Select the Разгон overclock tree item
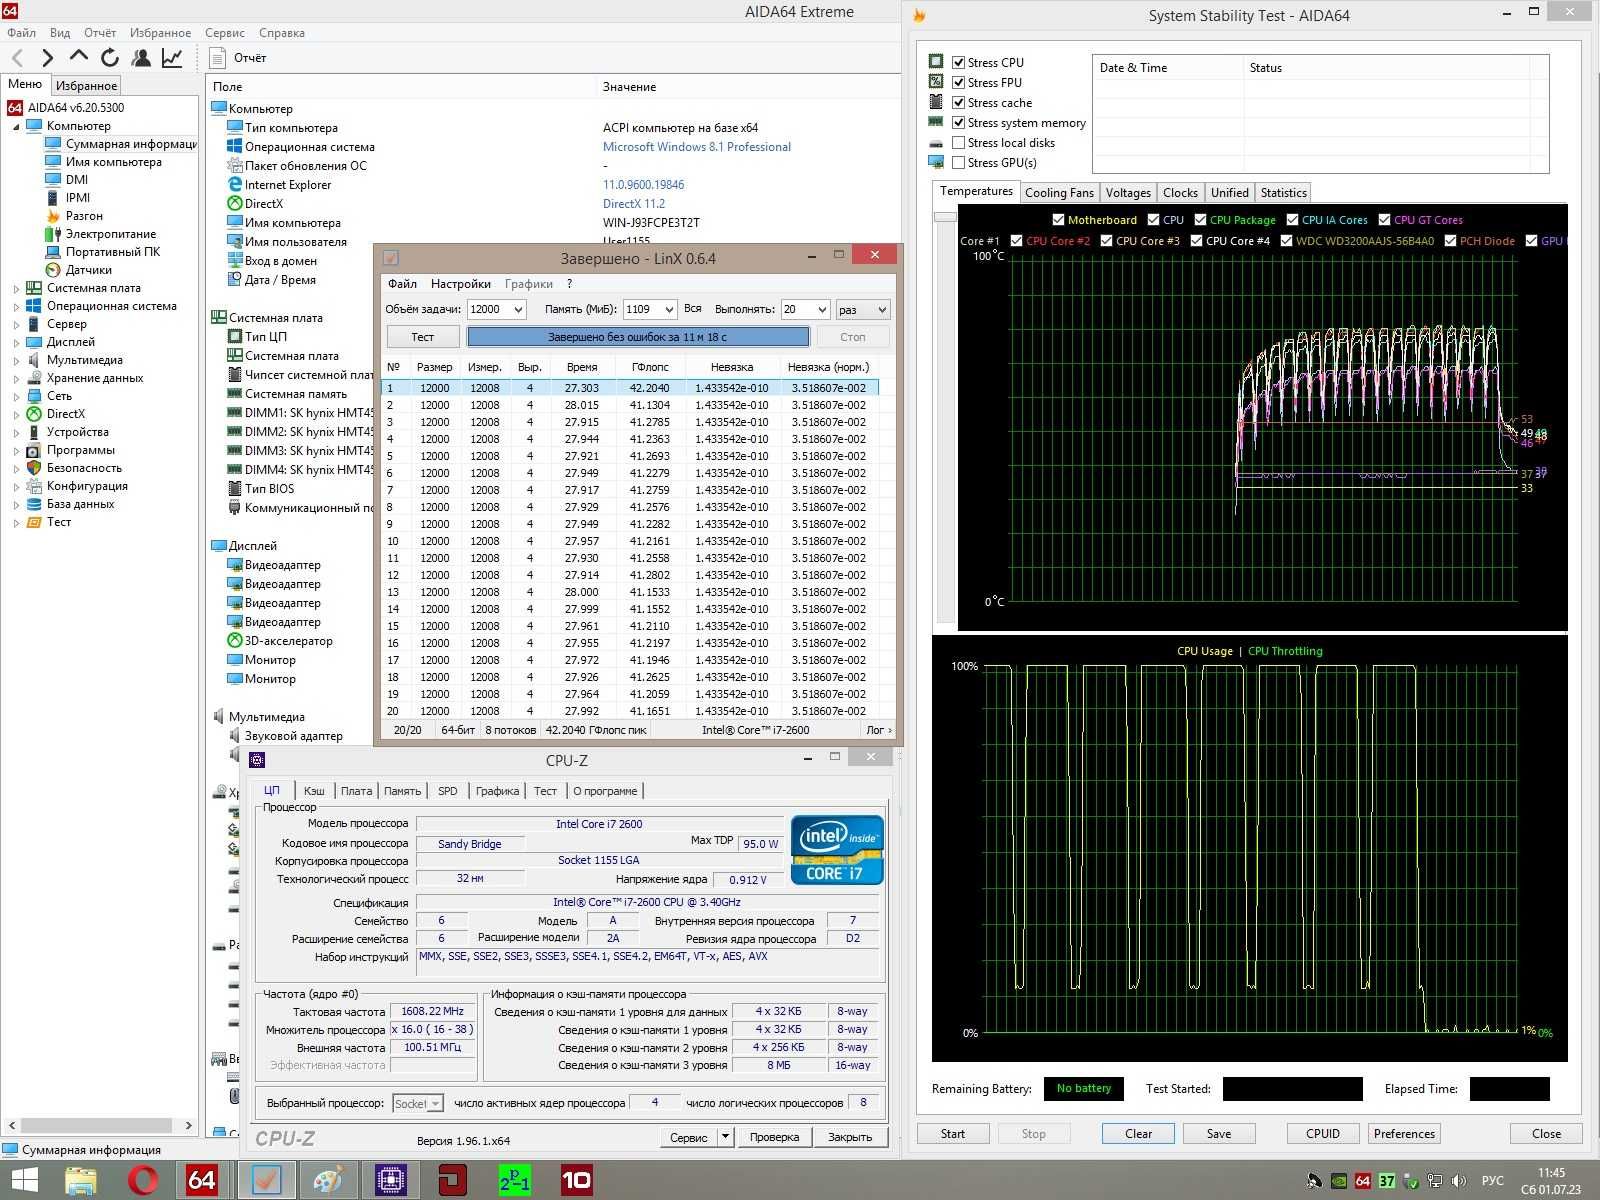 tap(84, 216)
